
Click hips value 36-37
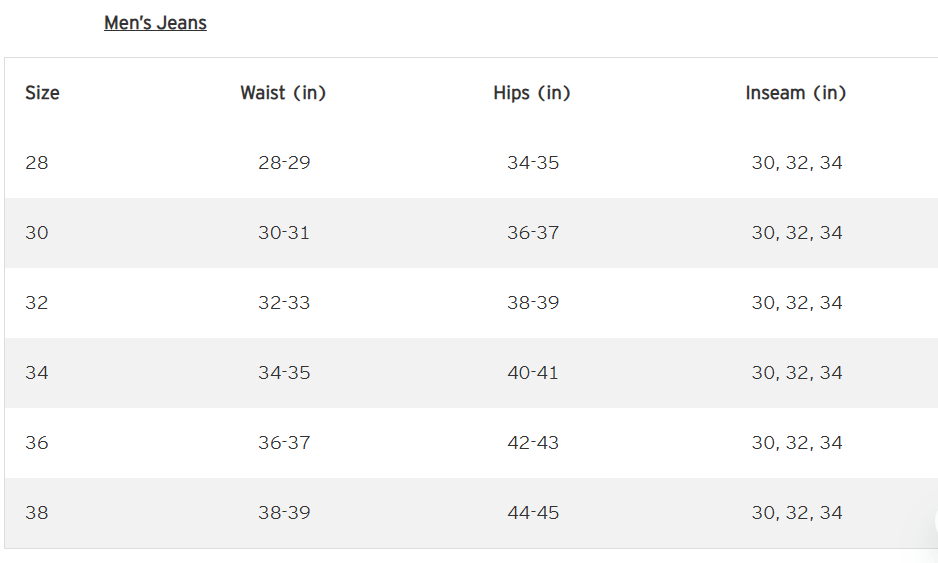point(533,233)
